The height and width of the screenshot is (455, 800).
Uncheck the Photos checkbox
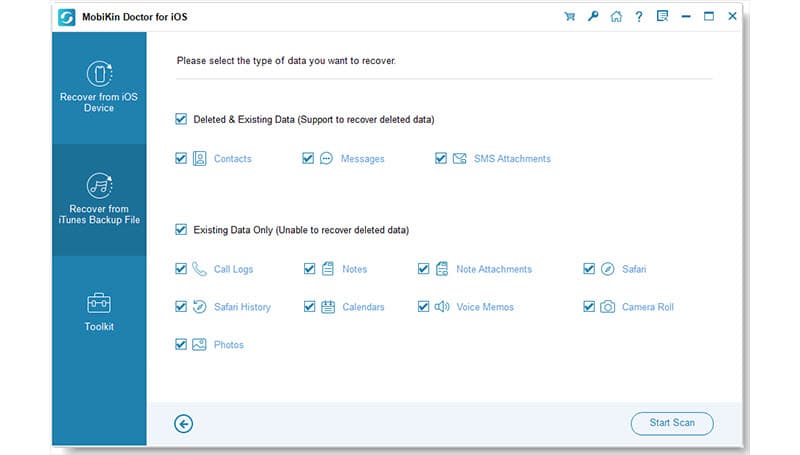click(181, 344)
